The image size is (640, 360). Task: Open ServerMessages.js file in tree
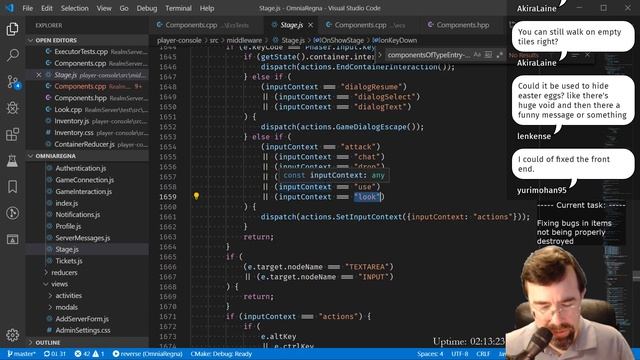(83, 238)
